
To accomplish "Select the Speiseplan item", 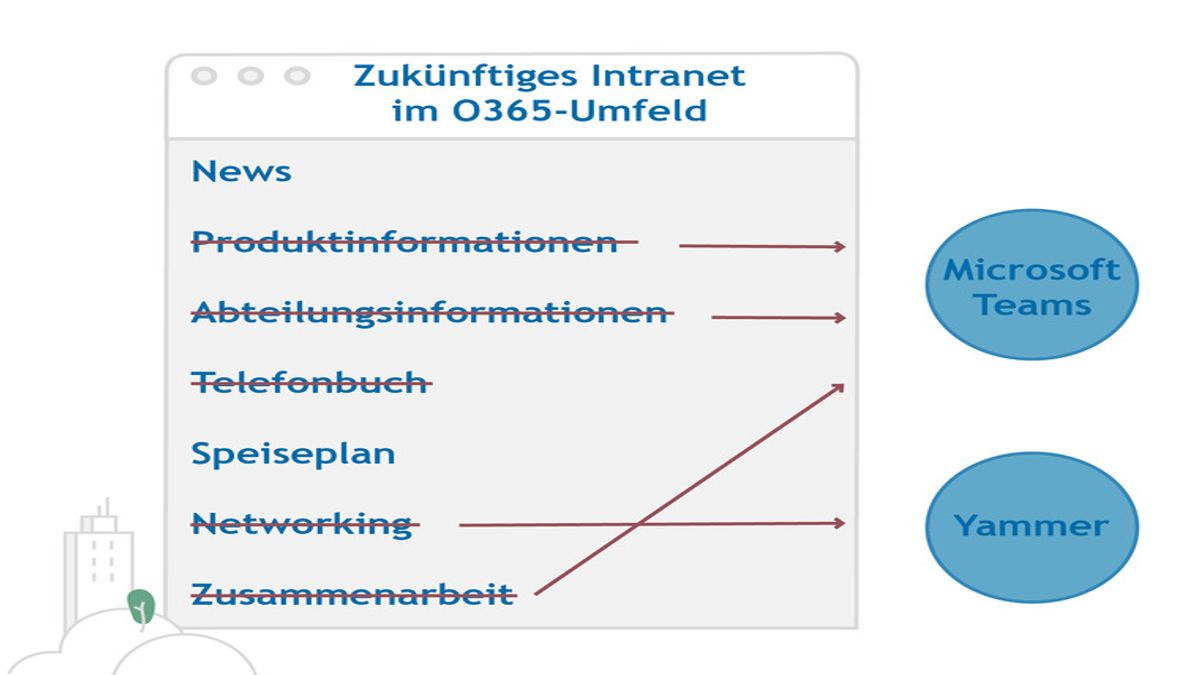I will pyautogui.click(x=293, y=453).
